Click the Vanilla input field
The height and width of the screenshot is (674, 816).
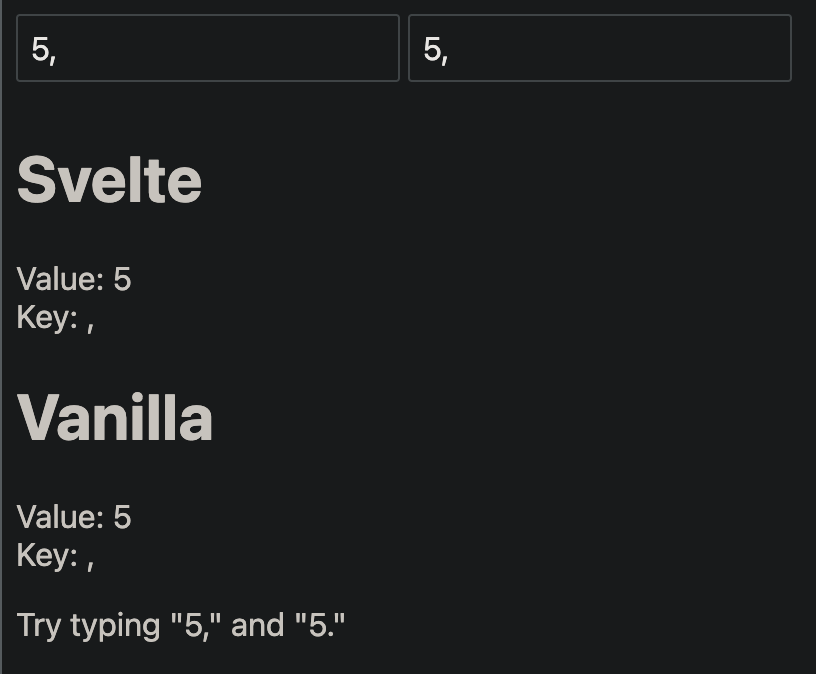pyautogui.click(x=600, y=48)
